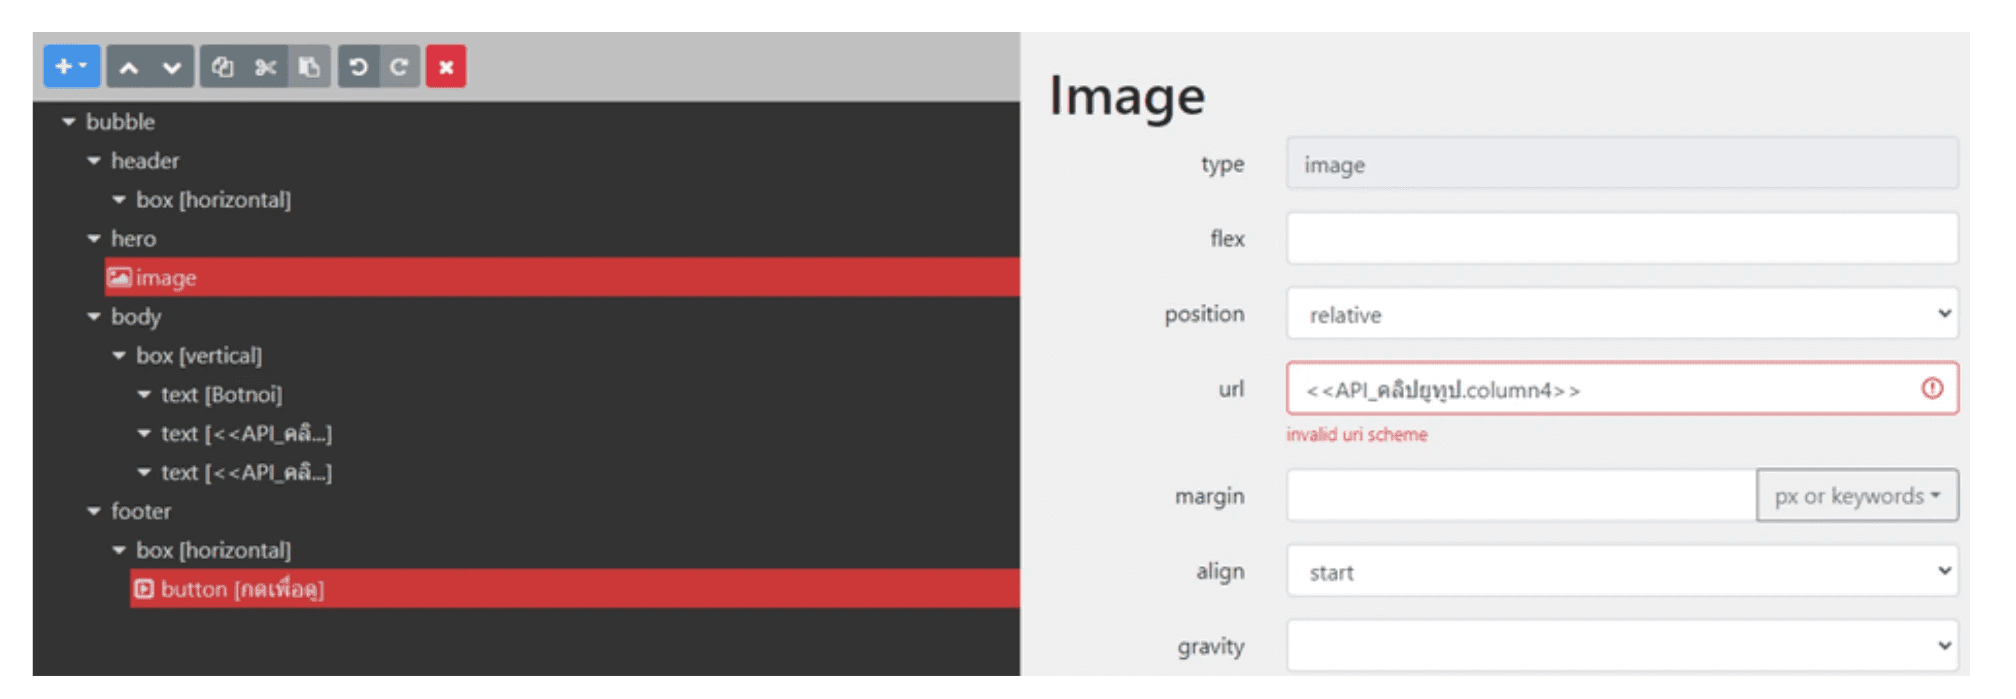Click the redo icon
Screen dimensions: 2016x699
[399, 67]
